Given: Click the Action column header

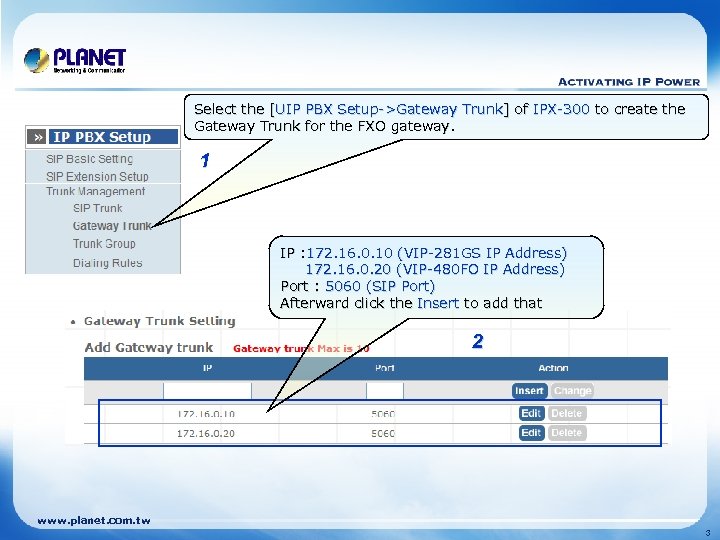Looking at the screenshot, I should click(x=553, y=368).
